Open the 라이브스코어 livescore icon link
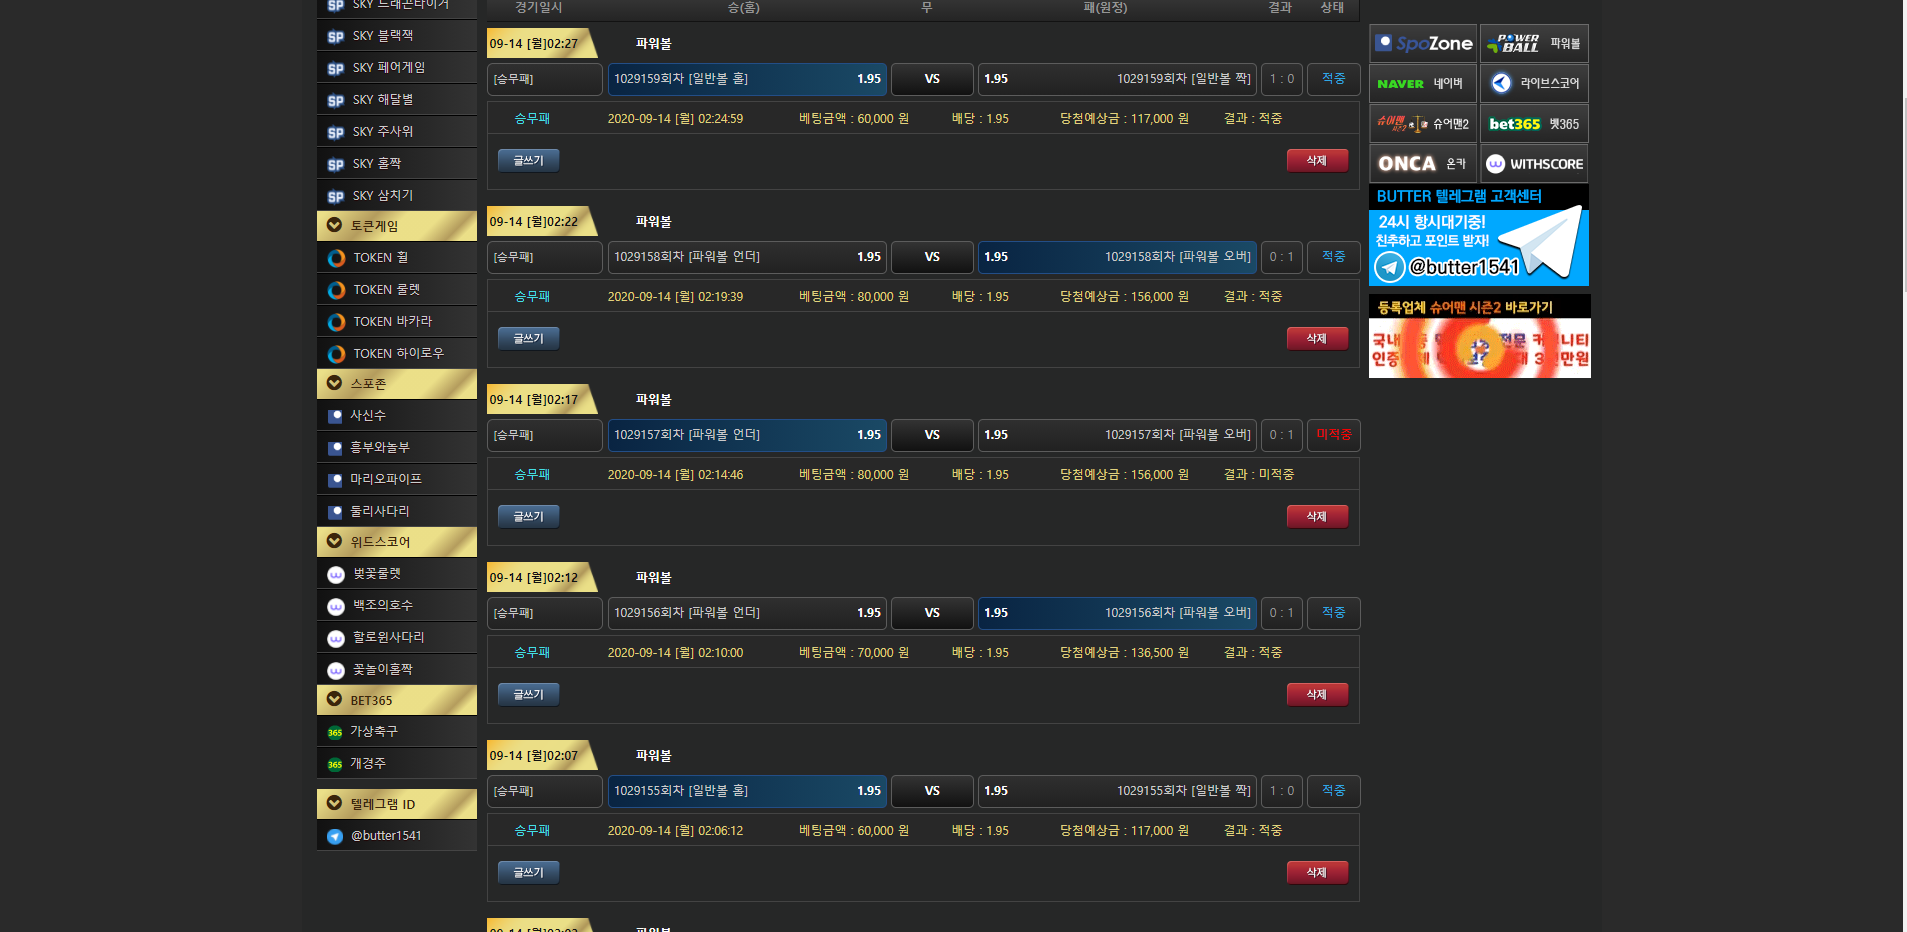Viewport: 1907px width, 932px height. click(1534, 84)
